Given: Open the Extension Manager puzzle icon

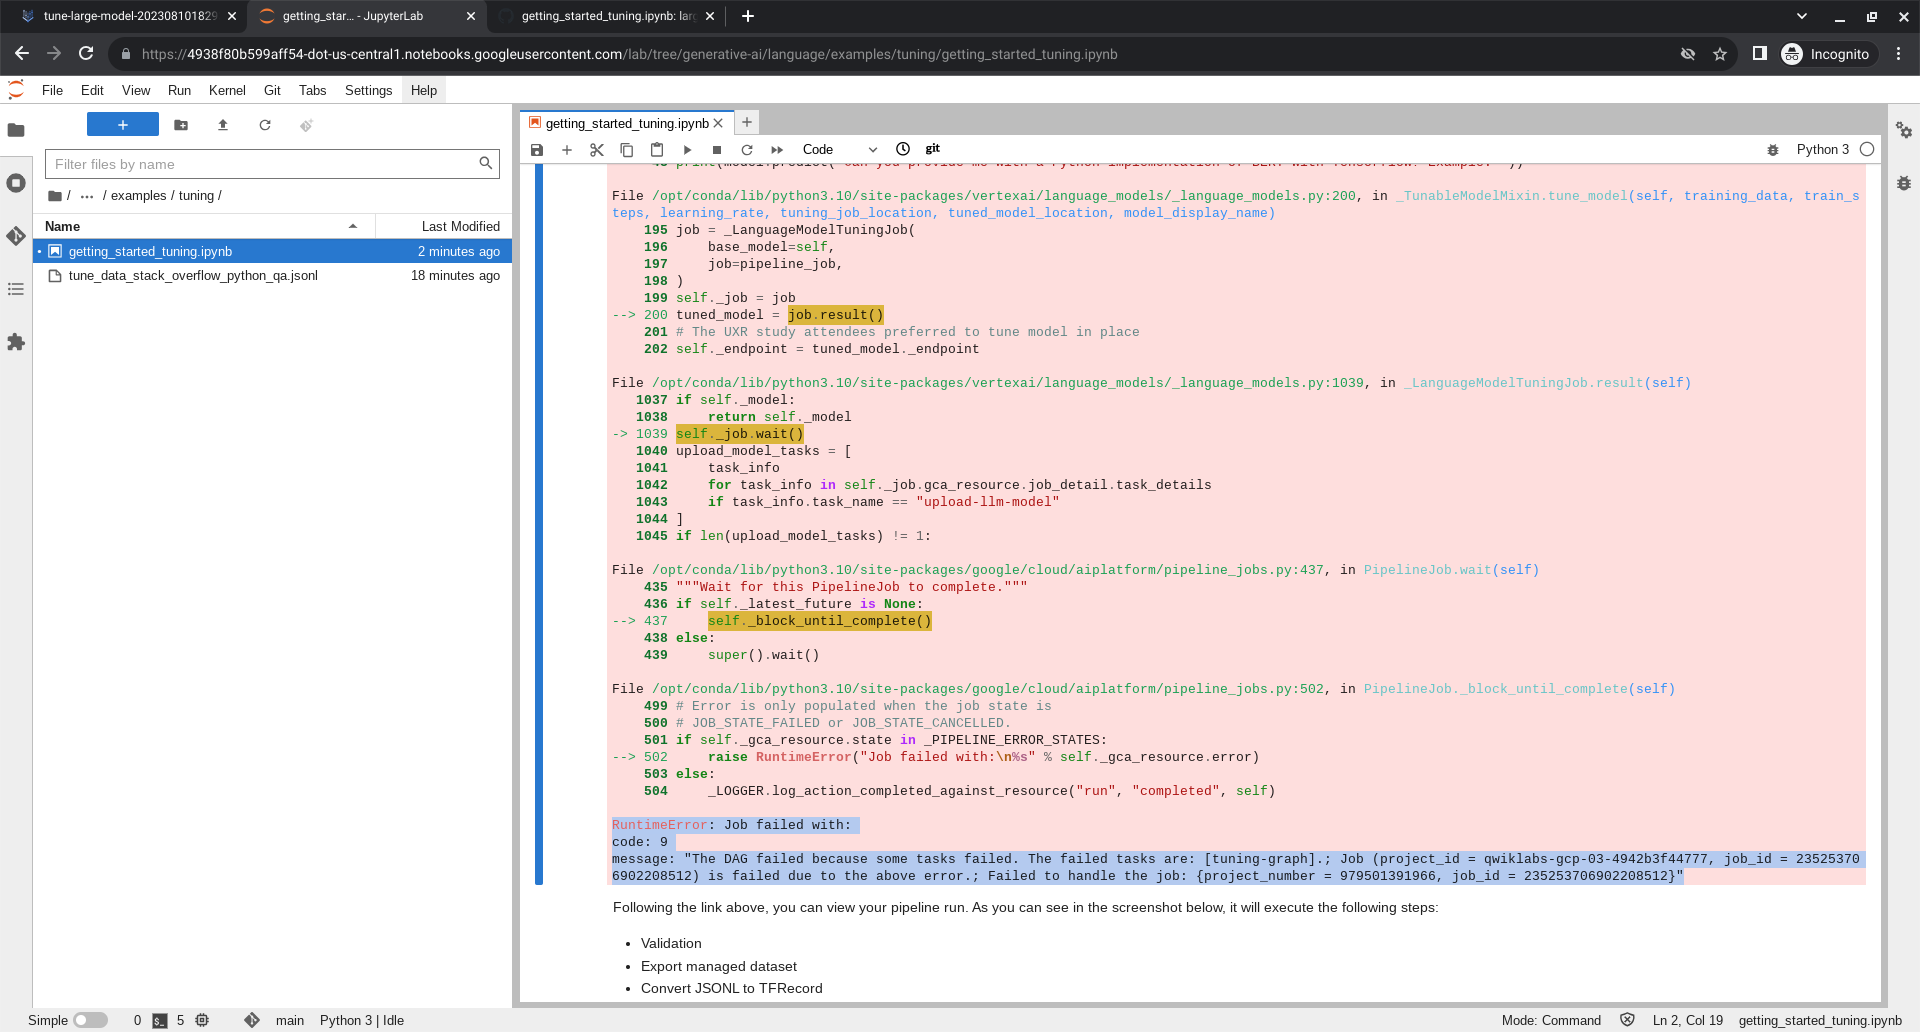Looking at the screenshot, I should coord(16,343).
